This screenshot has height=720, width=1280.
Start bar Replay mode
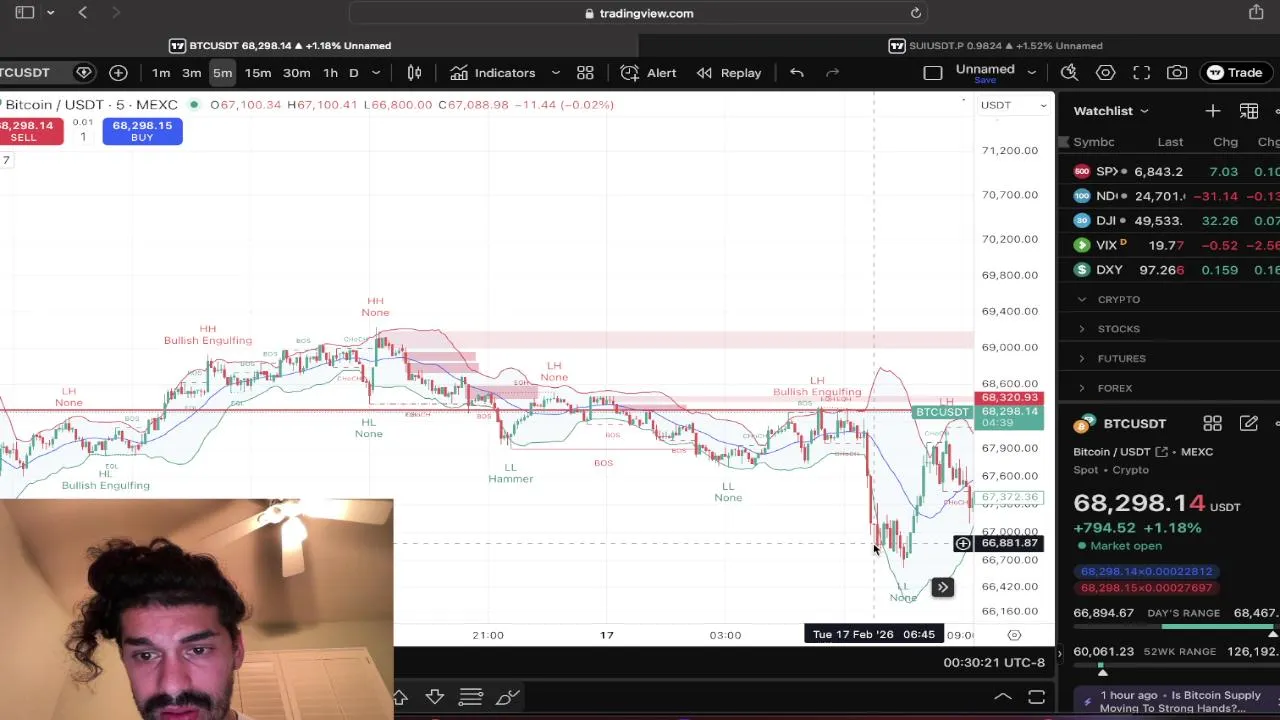point(729,72)
